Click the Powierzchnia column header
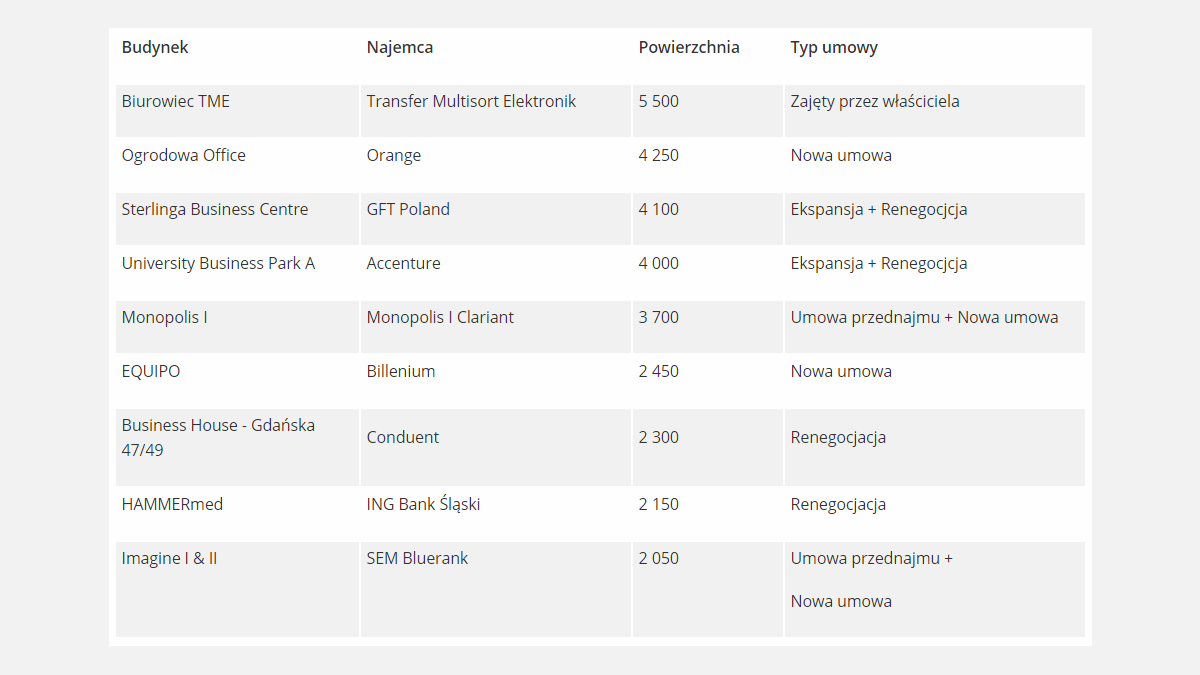The width and height of the screenshot is (1200, 675). pyautogui.click(x=689, y=47)
